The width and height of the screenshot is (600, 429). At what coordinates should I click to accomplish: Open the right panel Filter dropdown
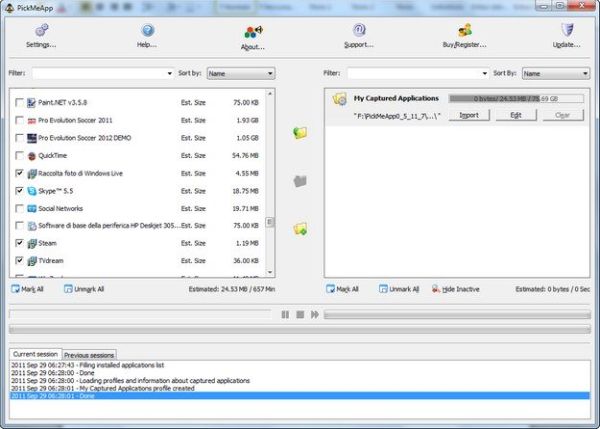pos(485,73)
